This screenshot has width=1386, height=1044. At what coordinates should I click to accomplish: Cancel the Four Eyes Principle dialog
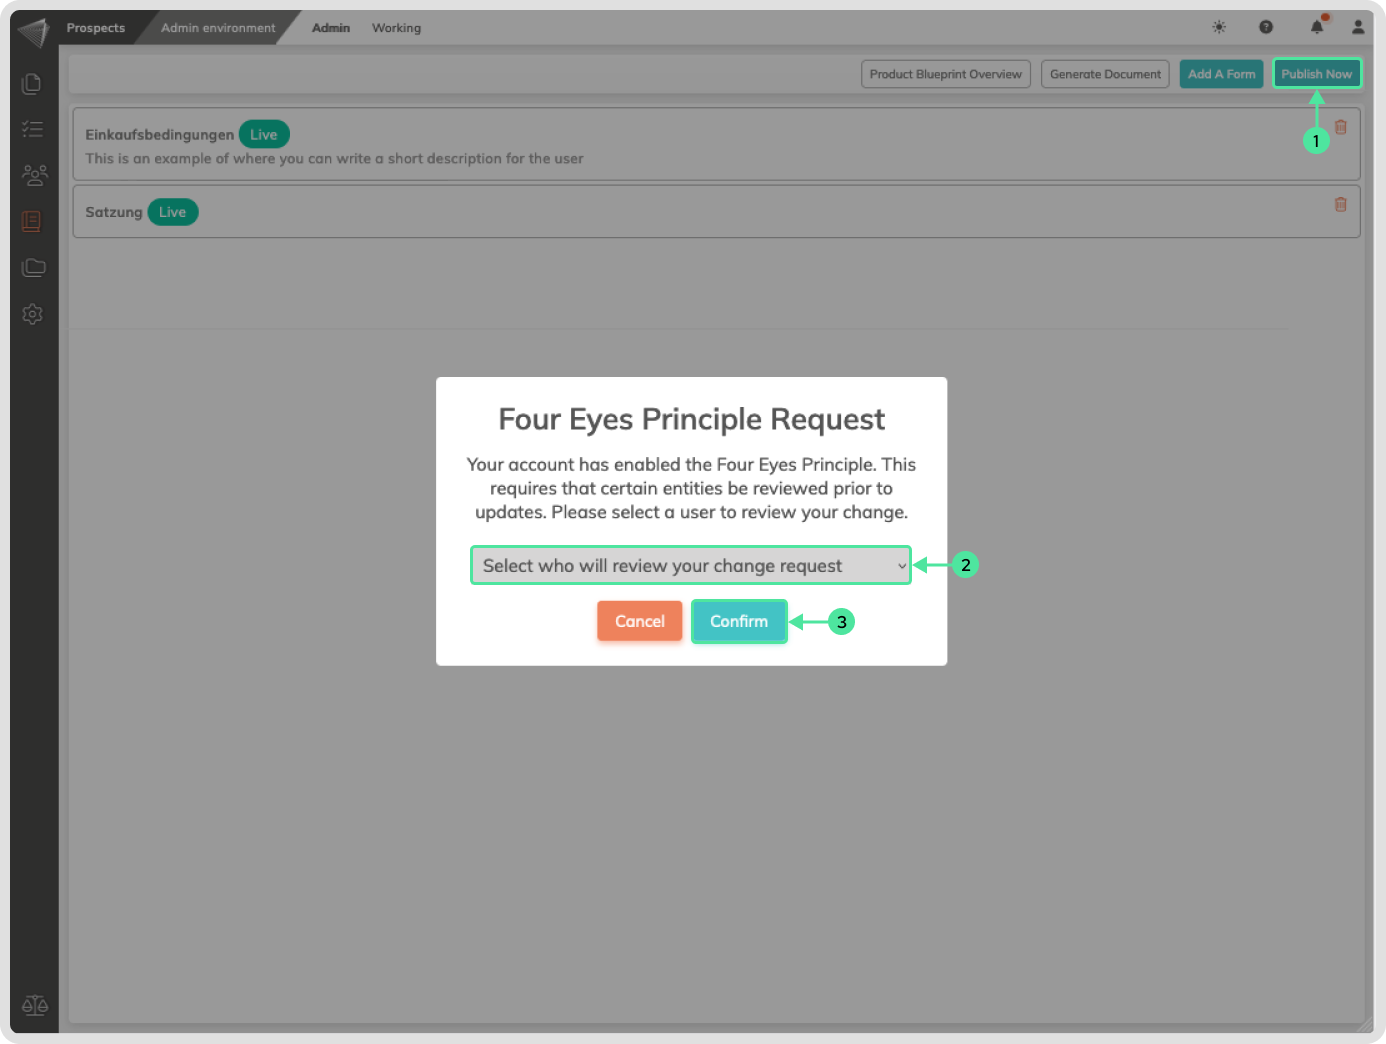point(639,621)
